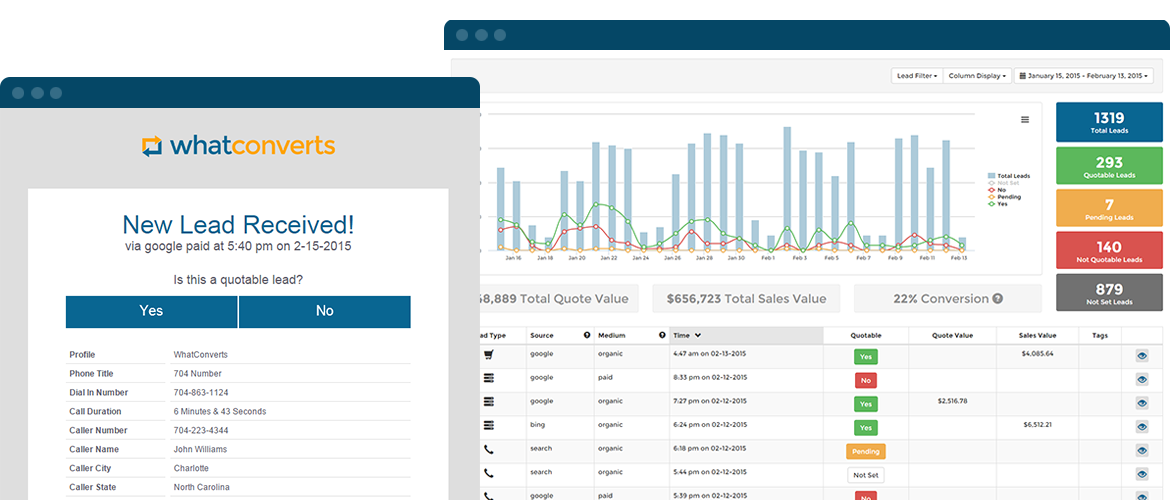The image size is (1170, 500).
Task: Click the form icon in the 7:27 pm row
Action: click(x=489, y=402)
